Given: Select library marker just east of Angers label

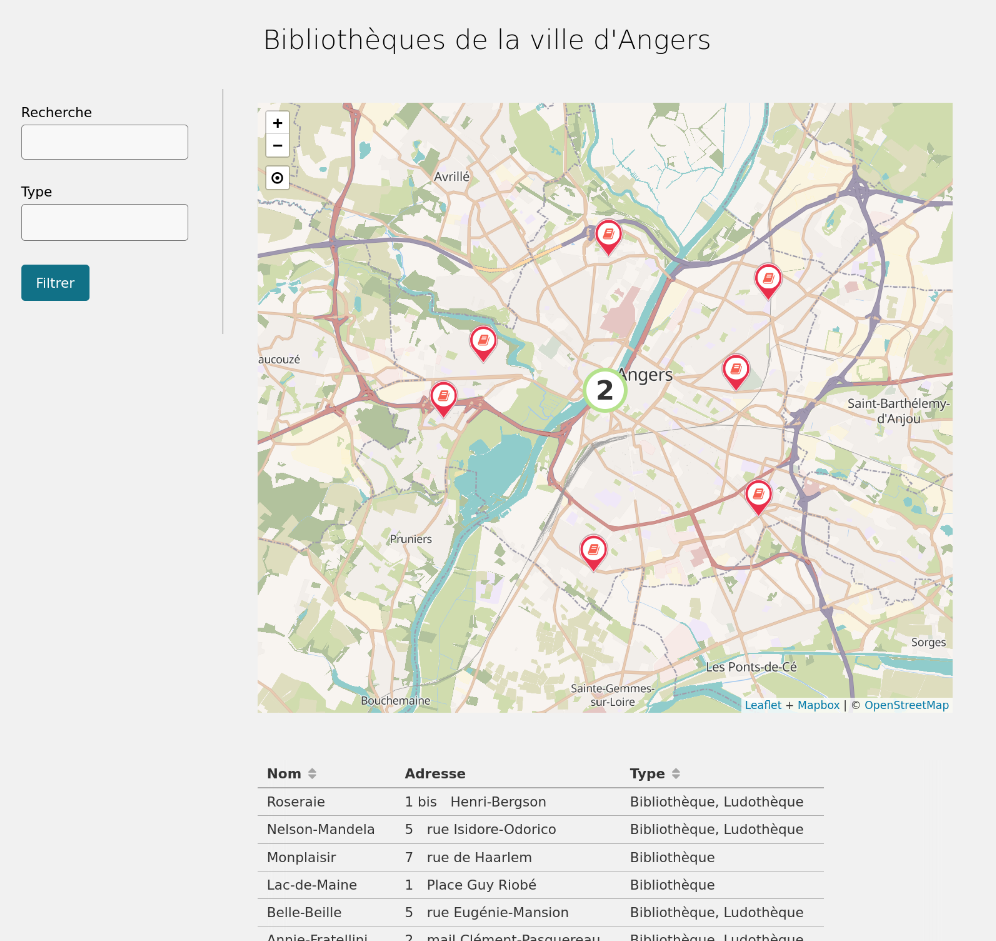Looking at the screenshot, I should click(736, 372).
